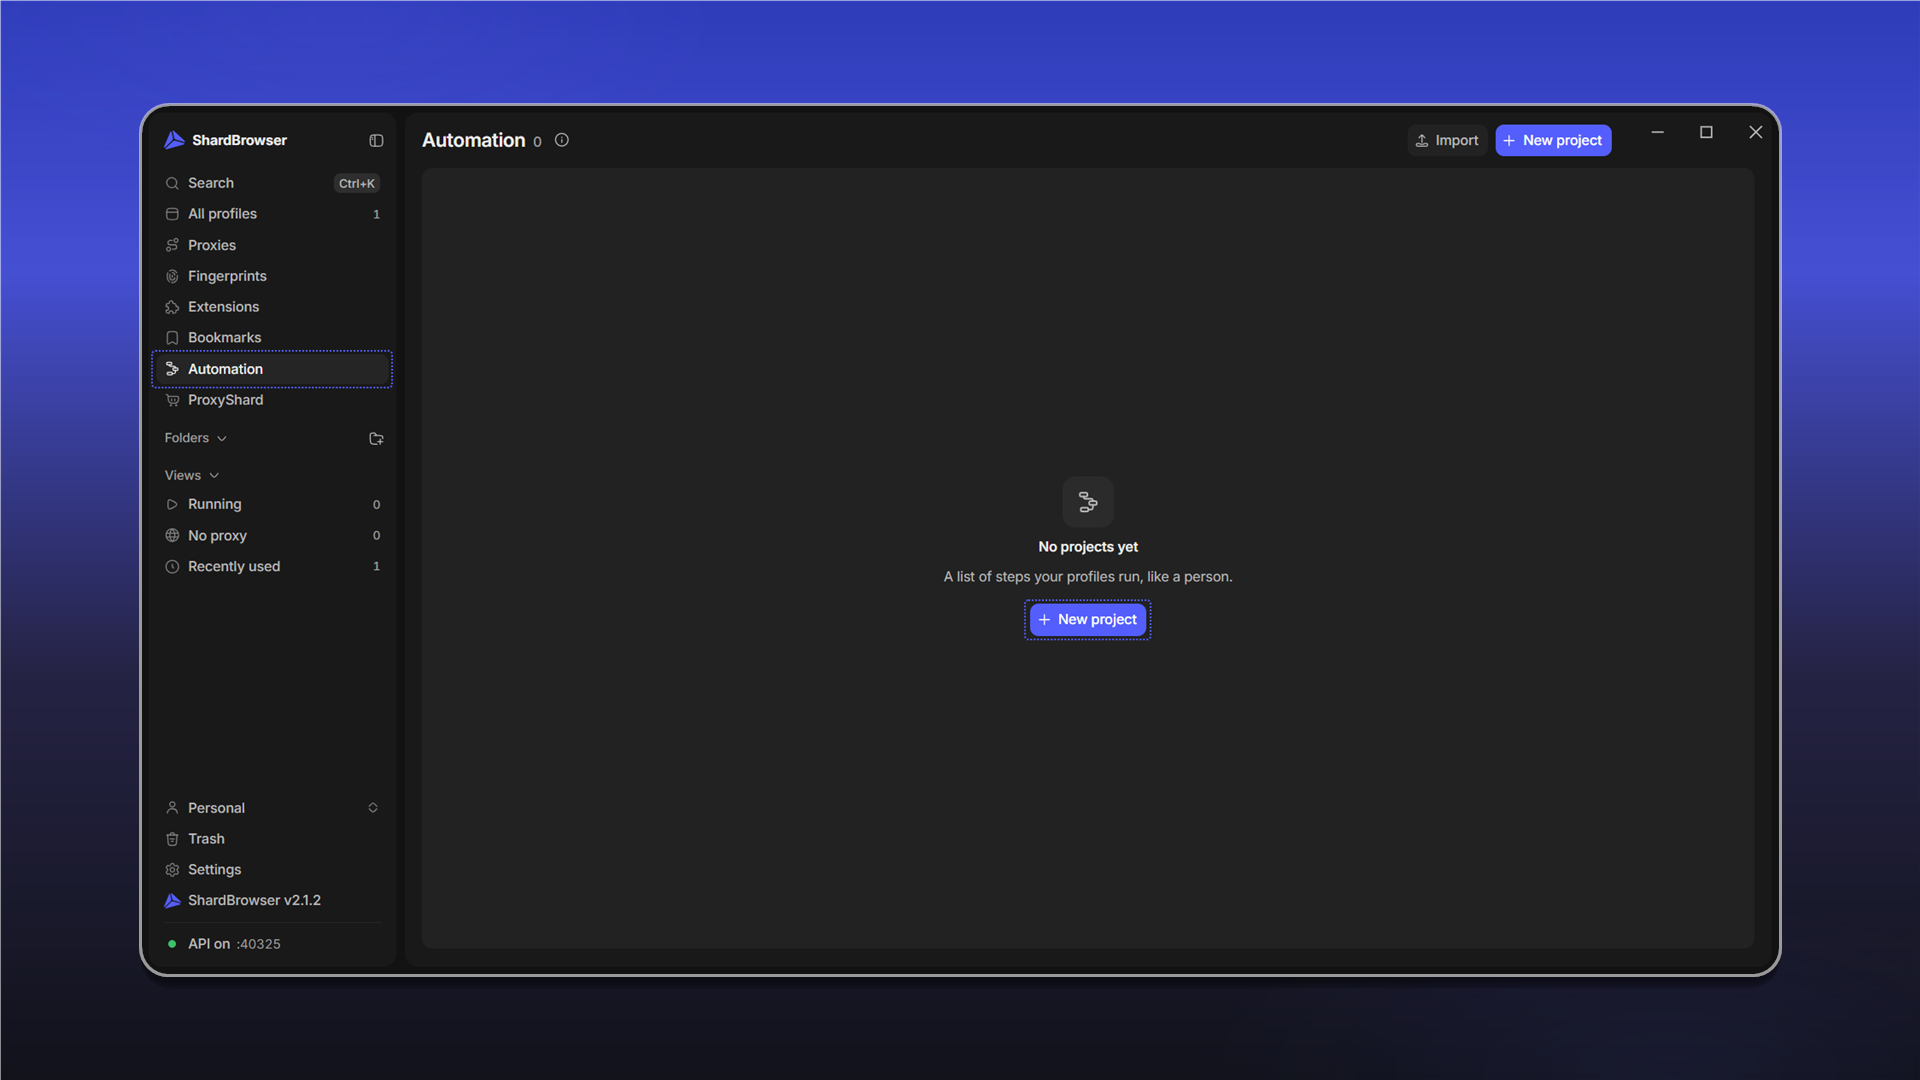1920x1080 pixels.
Task: Show the Recently used view
Action: pyautogui.click(x=272, y=567)
